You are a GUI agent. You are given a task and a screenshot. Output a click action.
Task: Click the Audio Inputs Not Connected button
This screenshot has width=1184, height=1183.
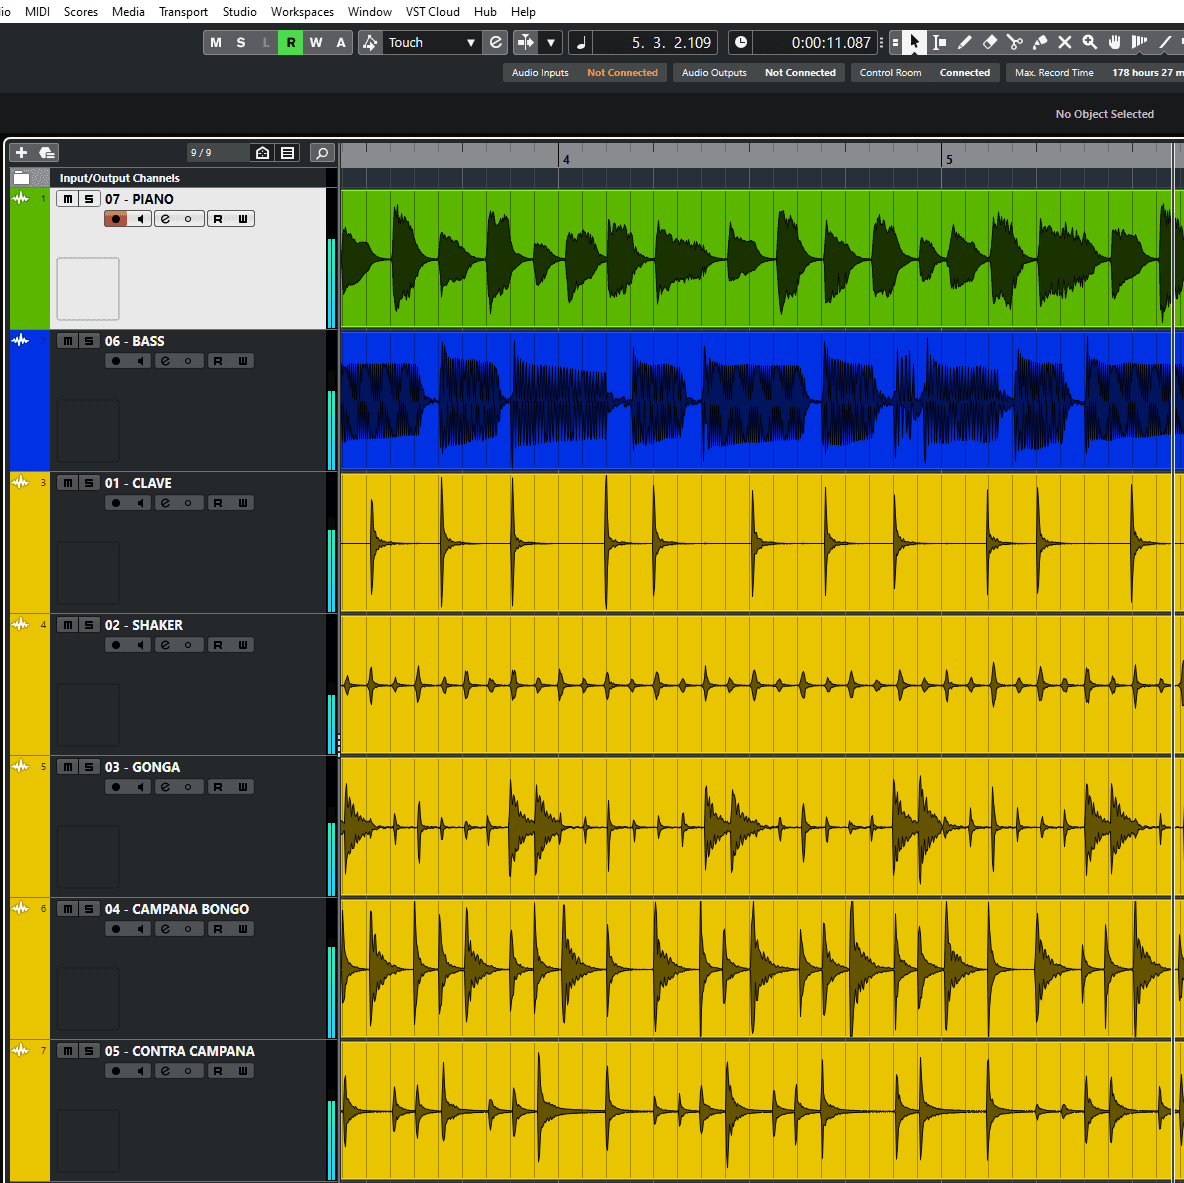[x=622, y=72]
